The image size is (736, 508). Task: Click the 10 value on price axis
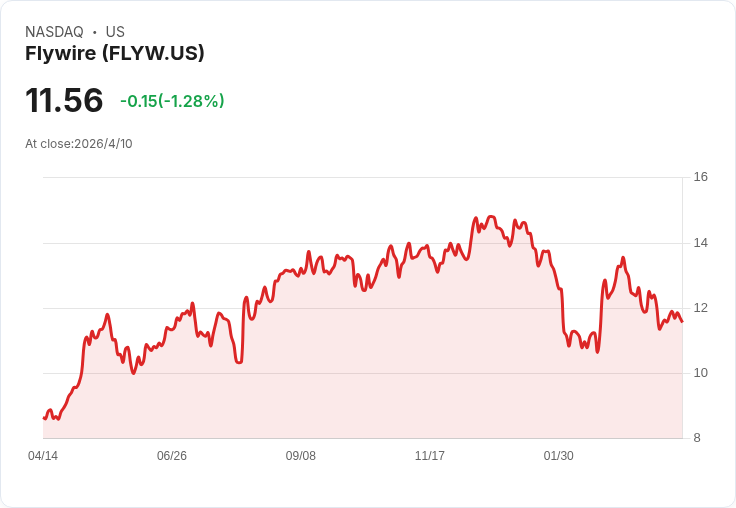(701, 373)
